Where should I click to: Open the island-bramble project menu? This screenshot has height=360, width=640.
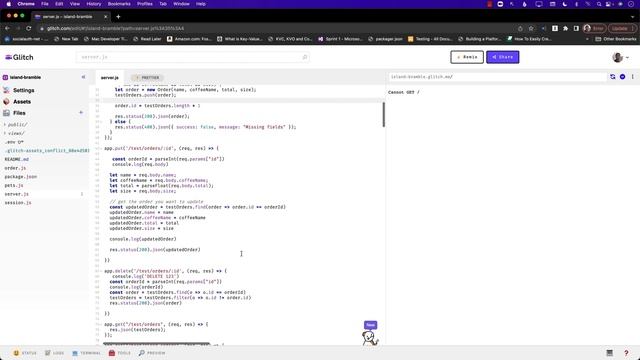[22, 77]
